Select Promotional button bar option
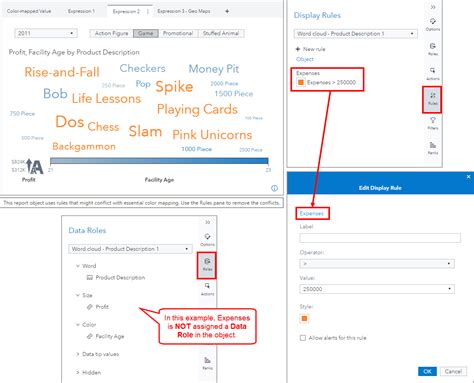The height and width of the screenshot is (383, 474). [178, 33]
